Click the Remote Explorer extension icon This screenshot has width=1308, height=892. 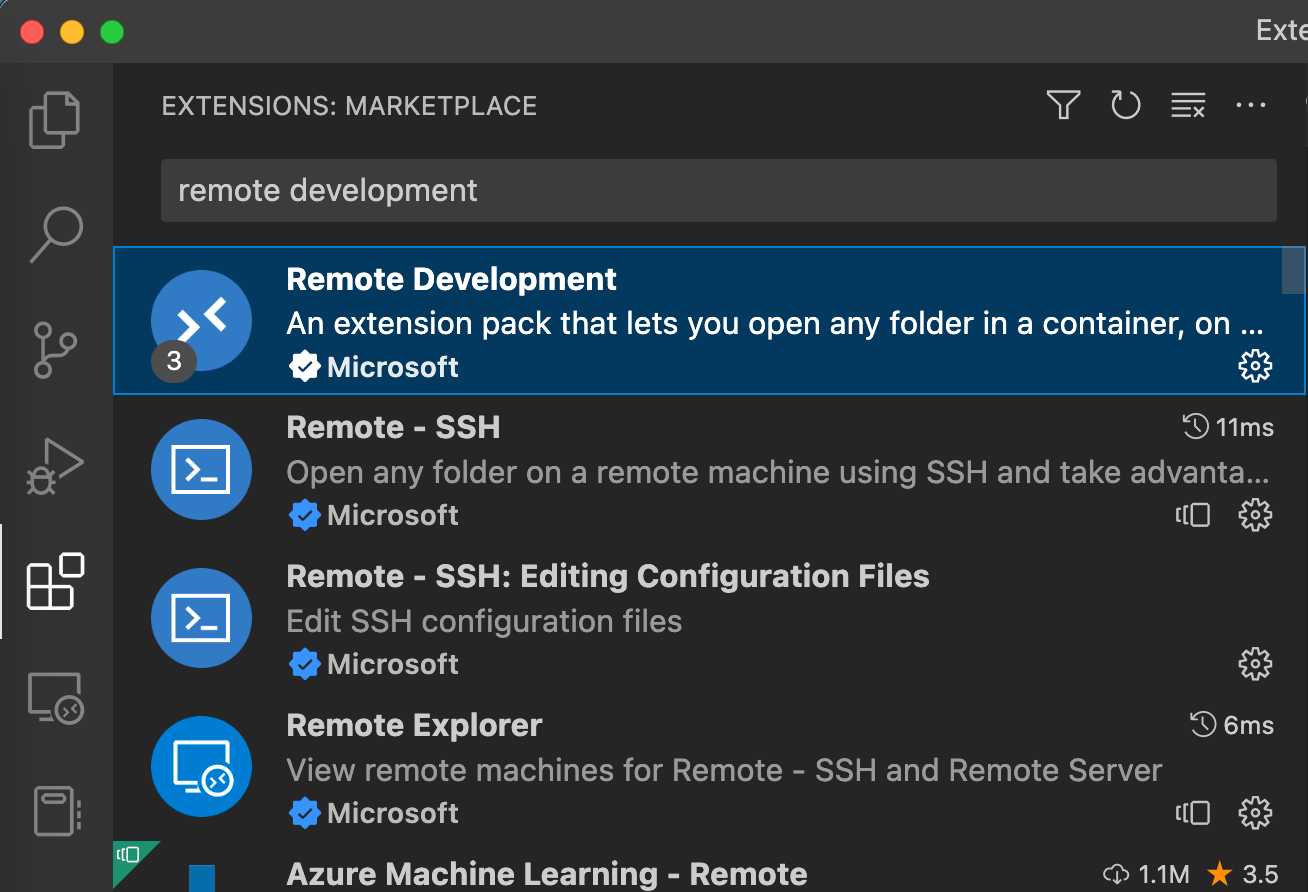pos(201,766)
